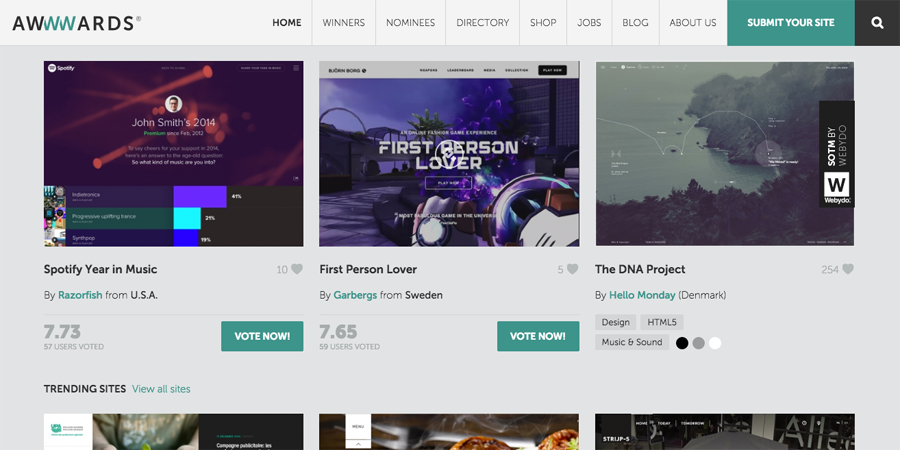Vote now for Spotify Year in Music

(262, 336)
